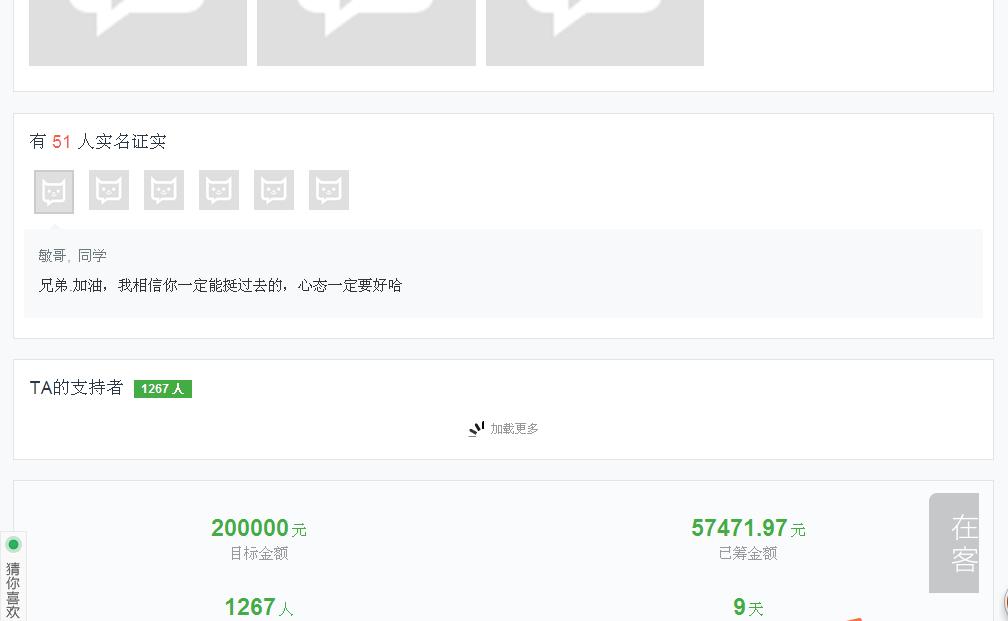Viewport: 1008px width, 621px height.
Task: Open the second image placeholder thumbnail
Action: 366,32
